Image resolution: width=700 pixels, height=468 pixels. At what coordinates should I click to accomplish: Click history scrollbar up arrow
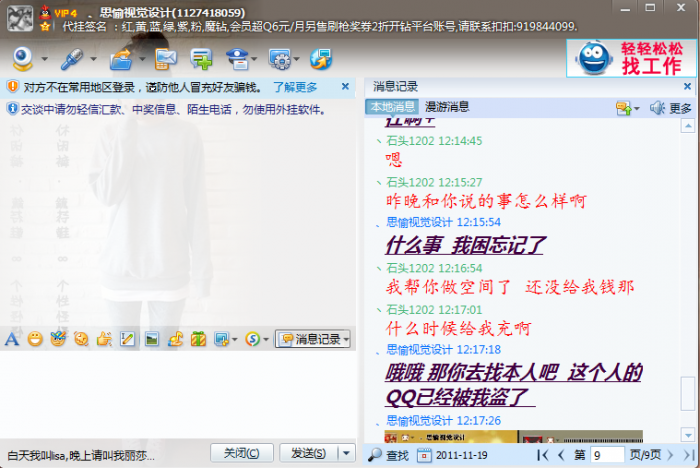(688, 126)
